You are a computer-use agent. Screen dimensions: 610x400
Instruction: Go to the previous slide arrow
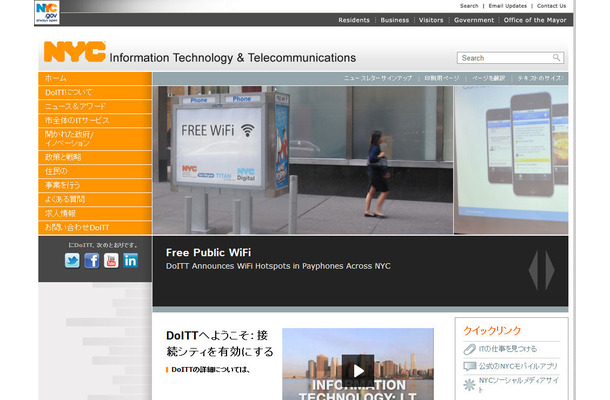click(534, 270)
